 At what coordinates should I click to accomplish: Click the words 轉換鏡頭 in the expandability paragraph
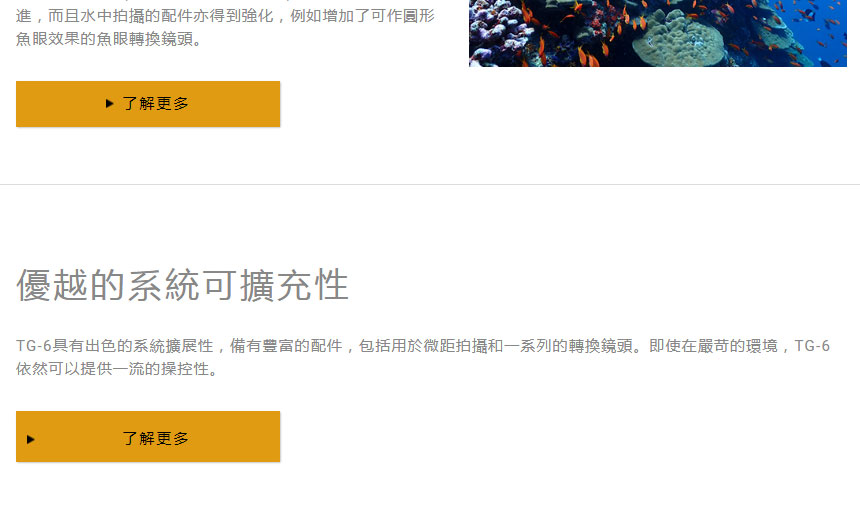click(601, 346)
